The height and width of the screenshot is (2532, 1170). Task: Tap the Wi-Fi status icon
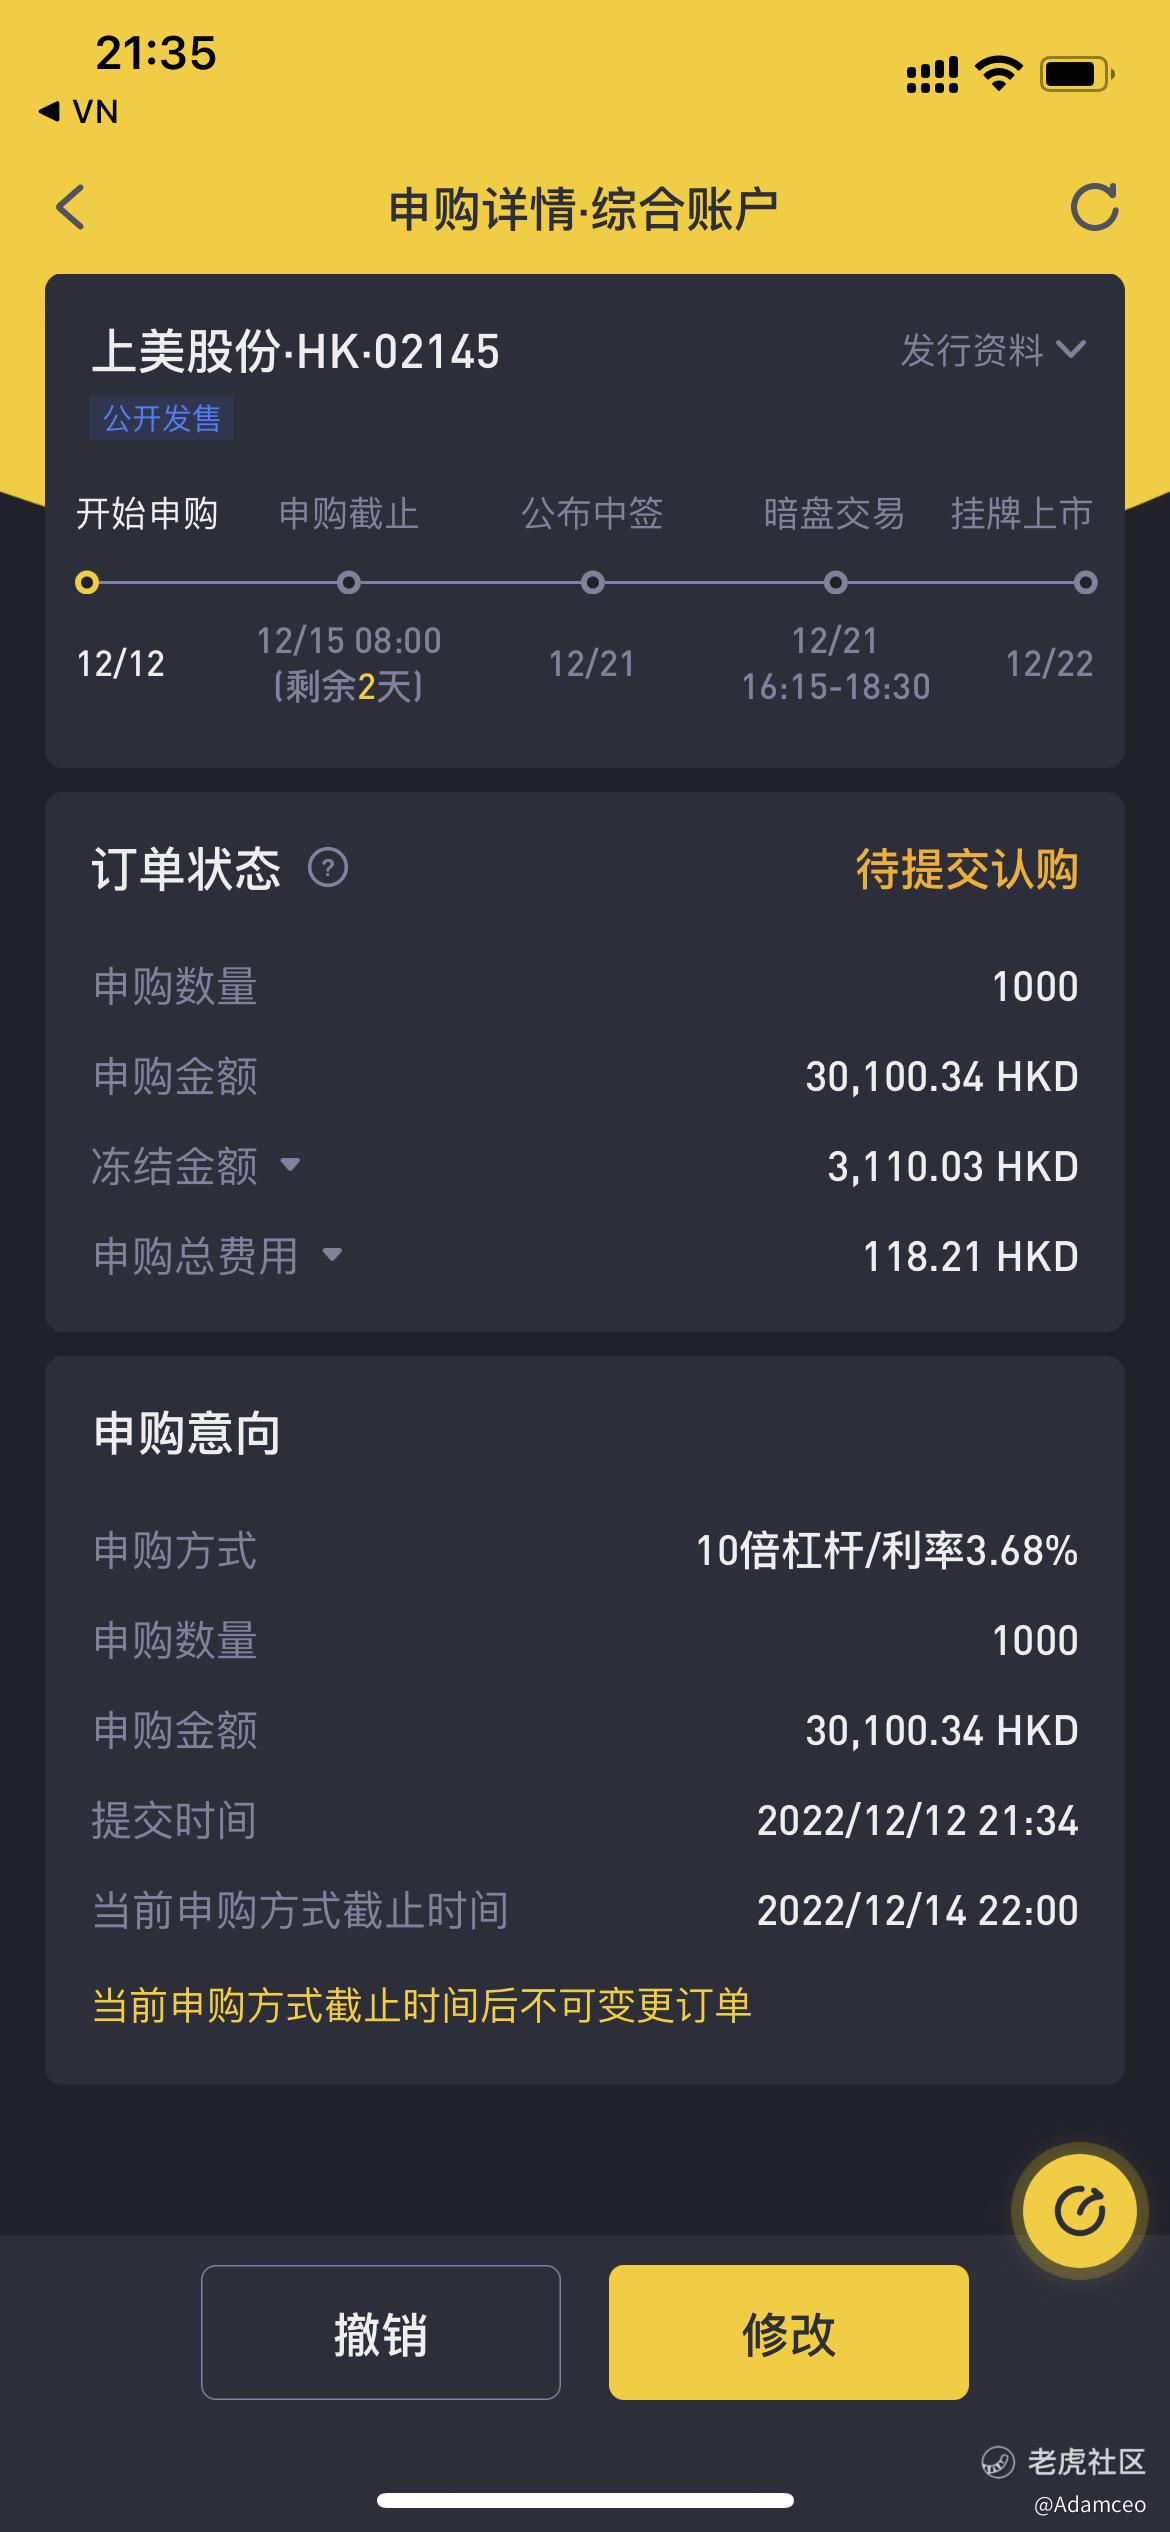pyautogui.click(x=998, y=73)
